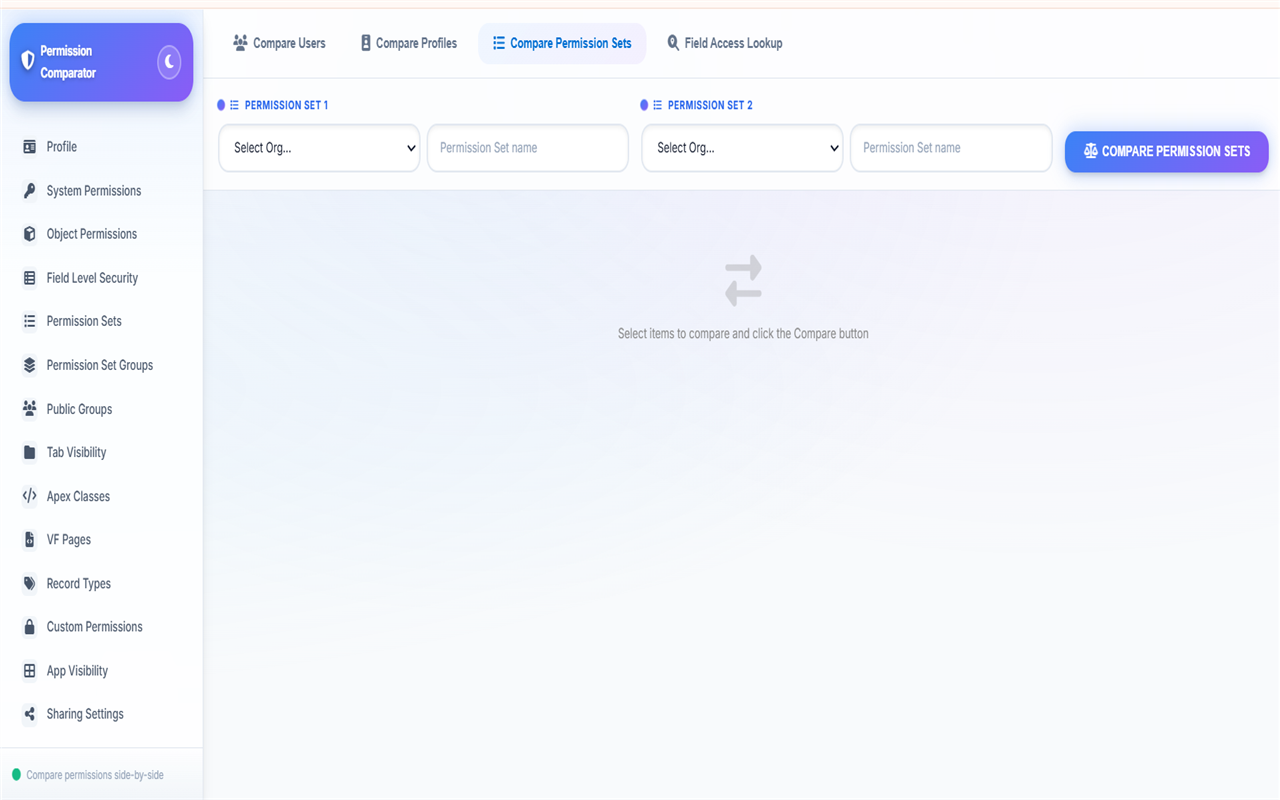Click the App Visibility grid icon

(x=29, y=671)
